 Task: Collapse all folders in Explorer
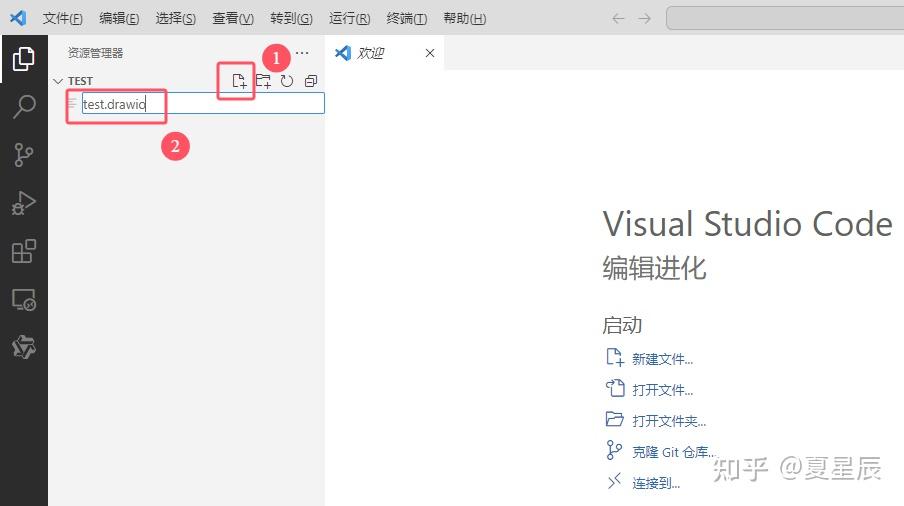click(x=311, y=81)
